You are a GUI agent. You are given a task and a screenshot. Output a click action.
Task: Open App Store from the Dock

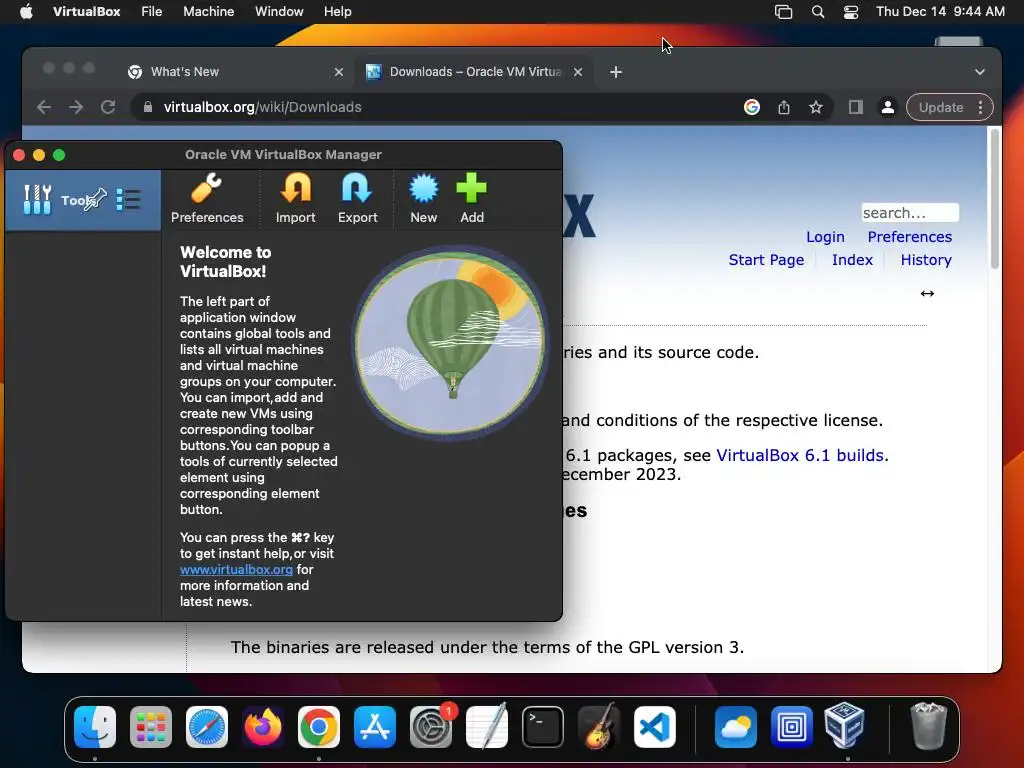[x=375, y=727]
